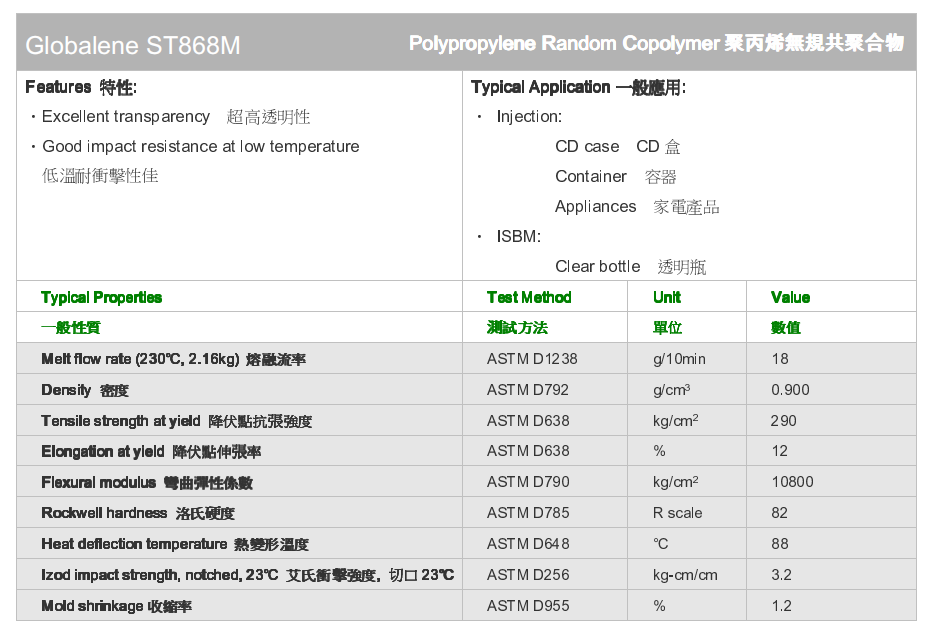The width and height of the screenshot is (932, 640).
Task: Select the "Polypropylene Random Copolymer" heading text
Action: point(564,43)
